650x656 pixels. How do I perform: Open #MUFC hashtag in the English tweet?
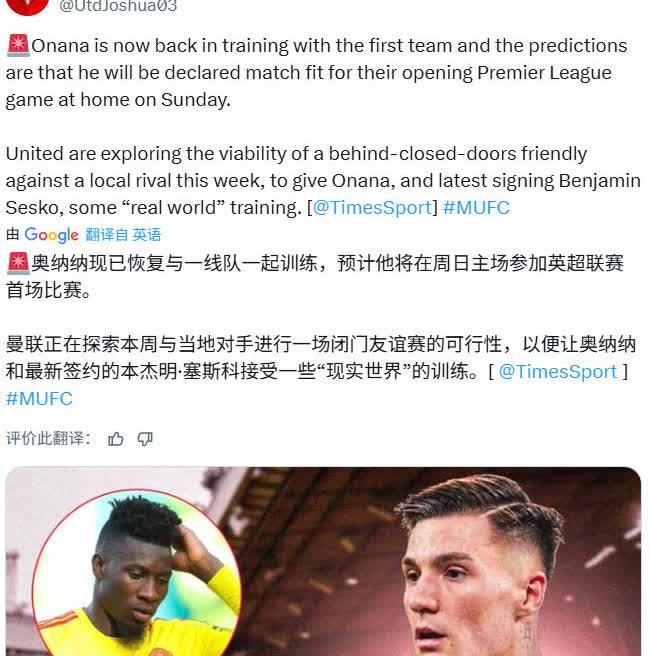(476, 208)
